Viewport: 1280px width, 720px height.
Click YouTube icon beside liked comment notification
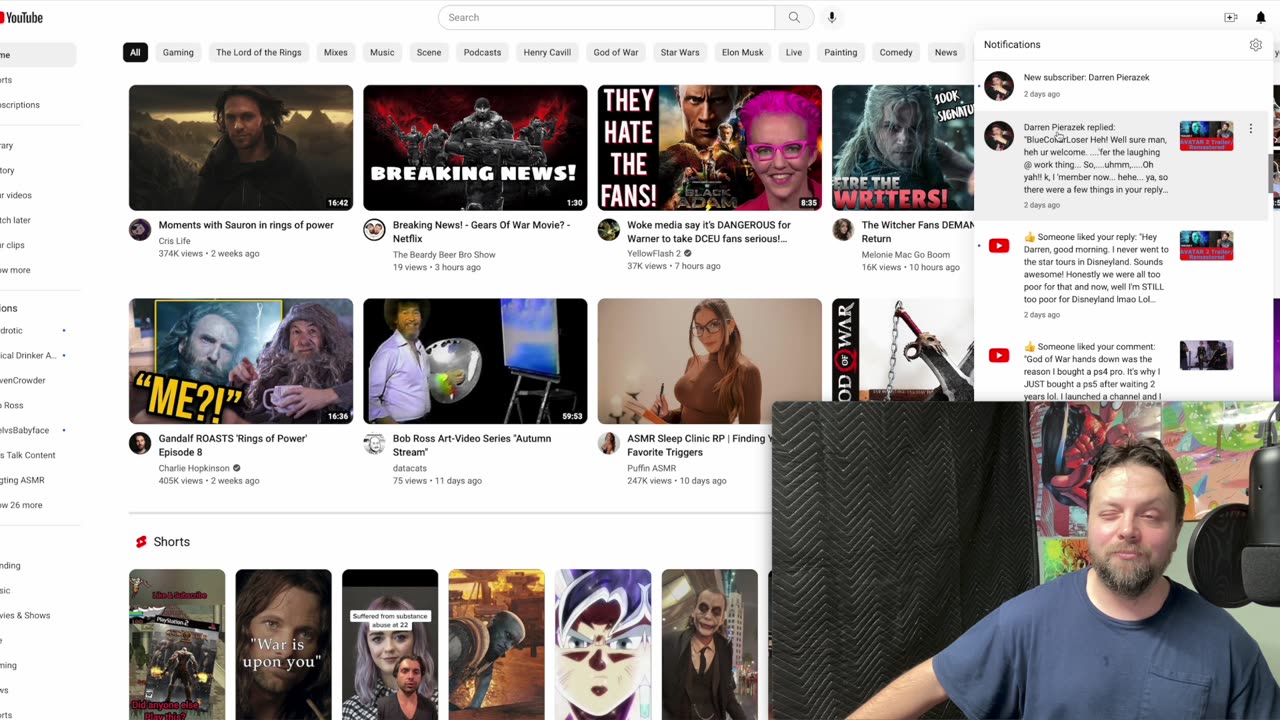pyautogui.click(x=999, y=355)
